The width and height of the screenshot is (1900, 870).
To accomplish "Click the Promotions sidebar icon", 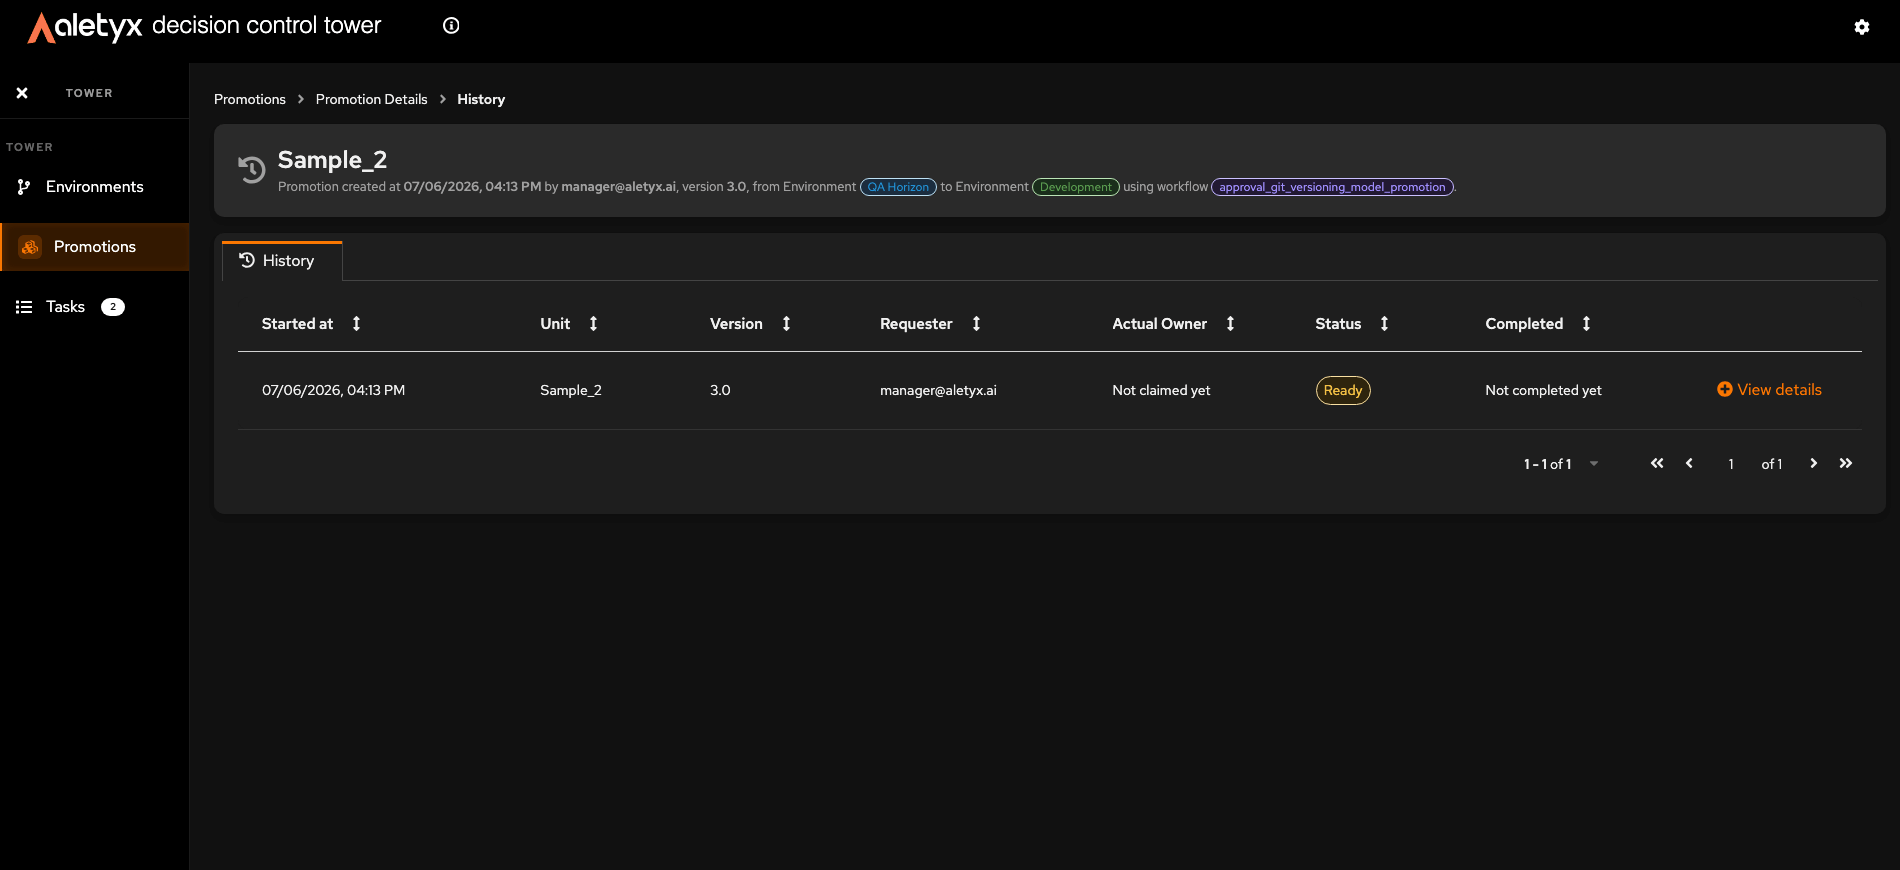I will [30, 247].
